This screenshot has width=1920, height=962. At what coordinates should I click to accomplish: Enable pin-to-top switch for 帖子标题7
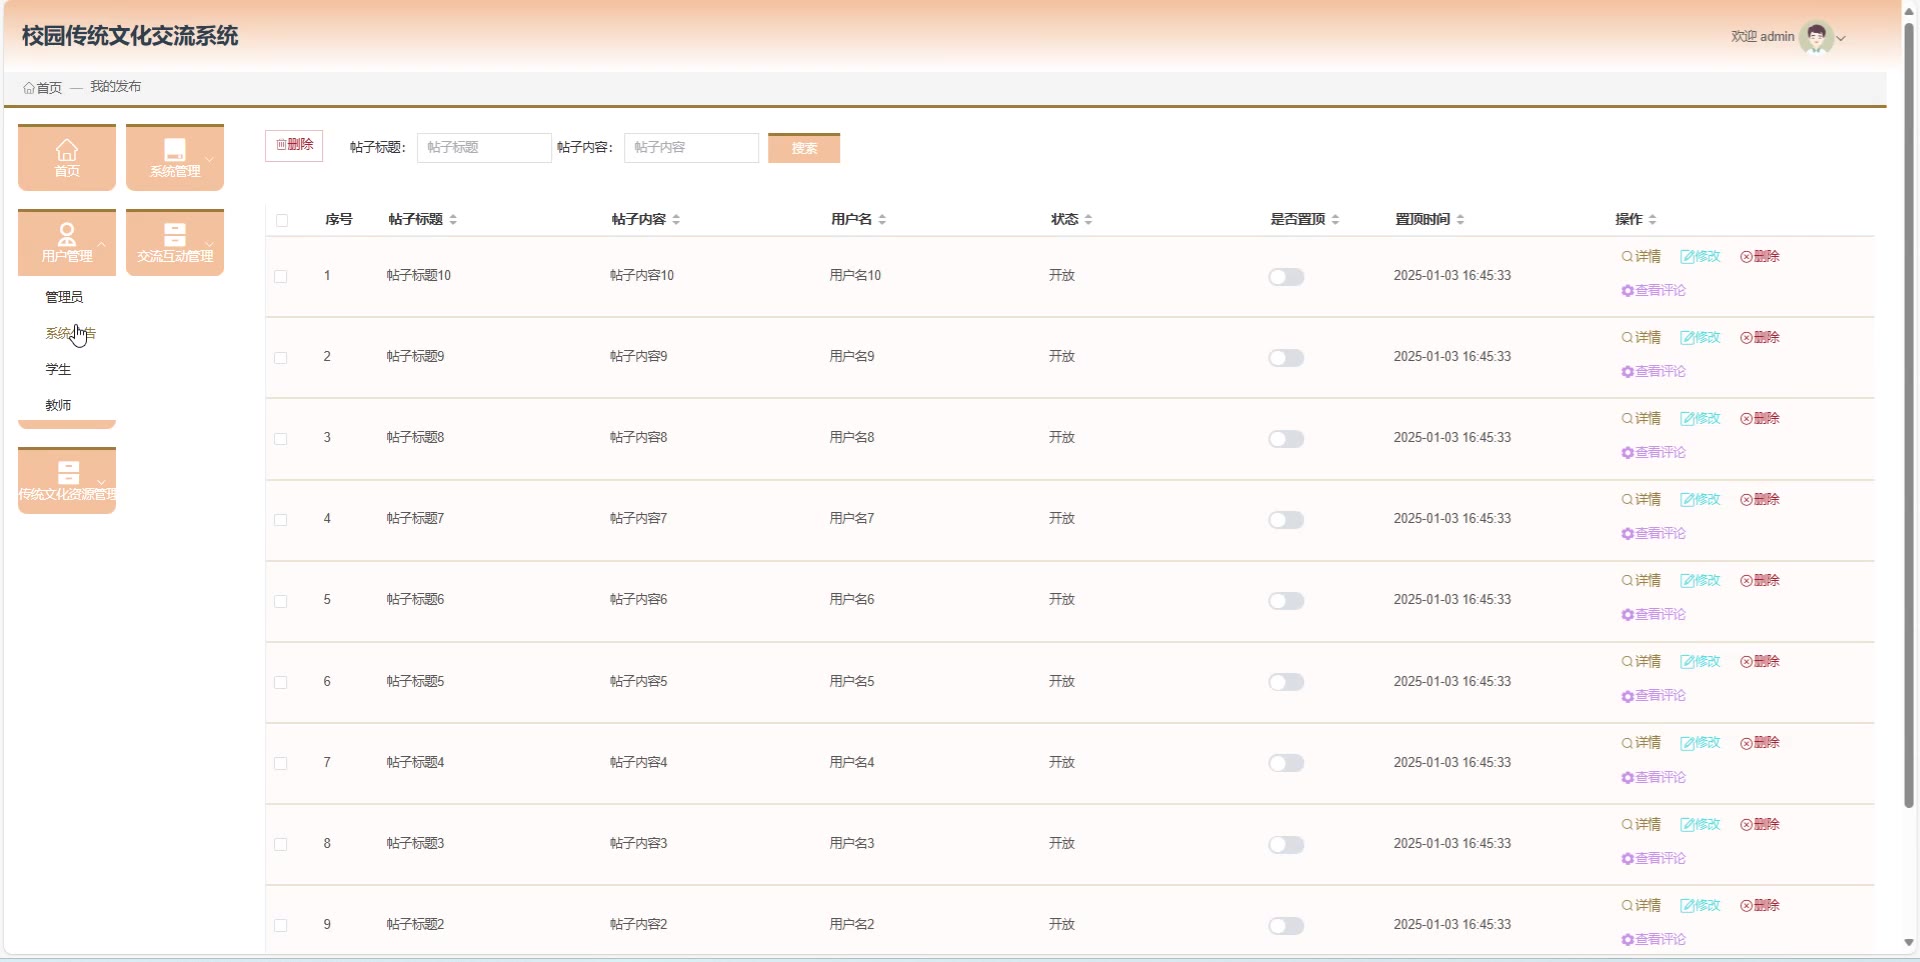(1286, 520)
